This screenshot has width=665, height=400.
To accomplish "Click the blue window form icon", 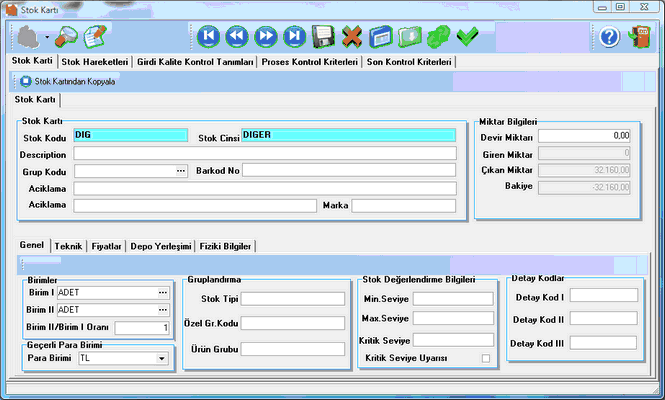I will [380, 37].
